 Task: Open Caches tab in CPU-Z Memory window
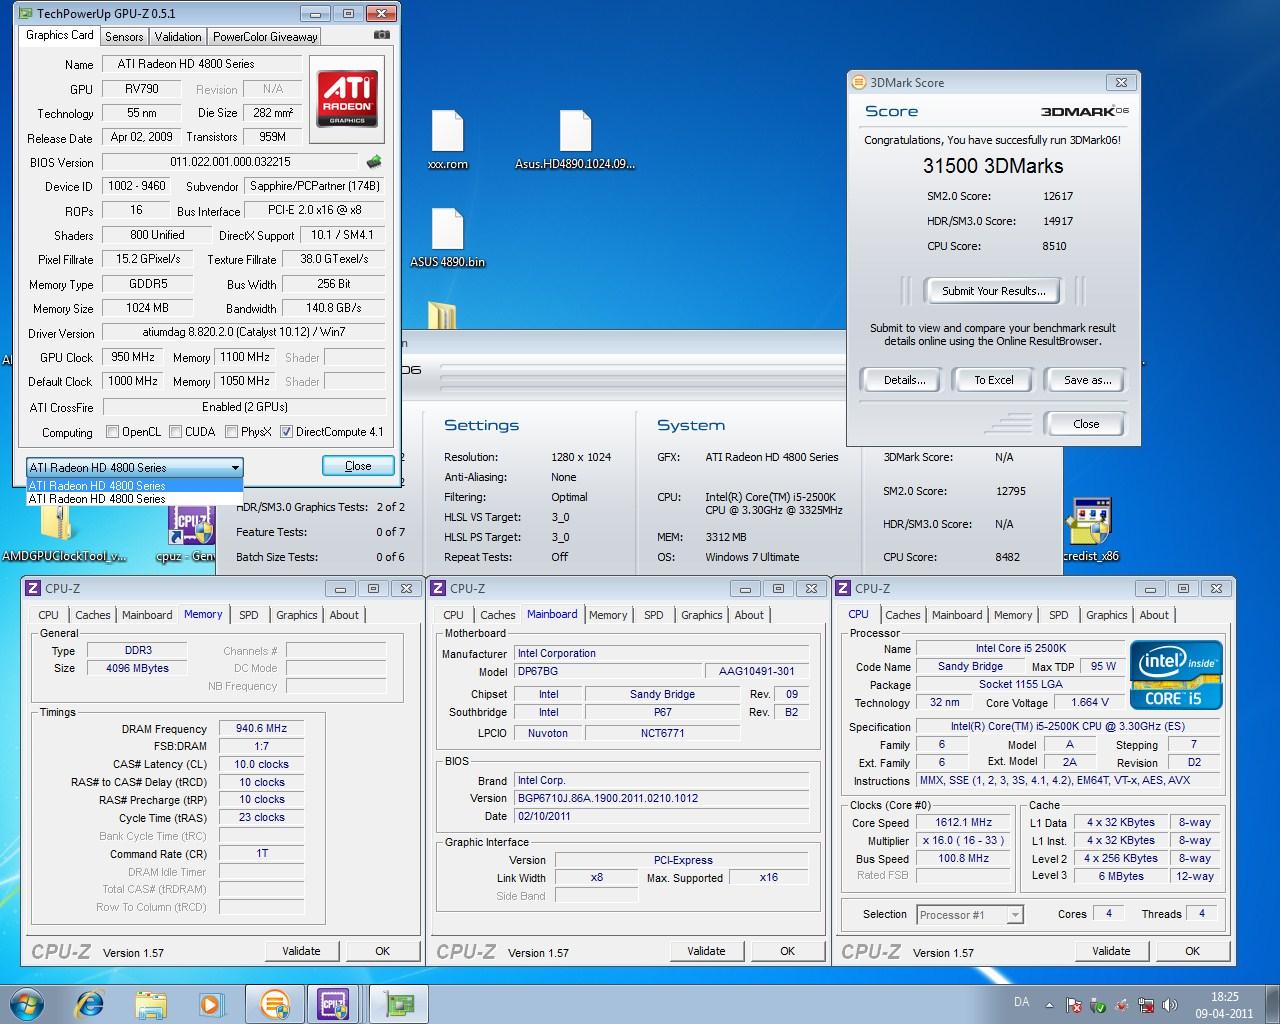pyautogui.click(x=93, y=615)
